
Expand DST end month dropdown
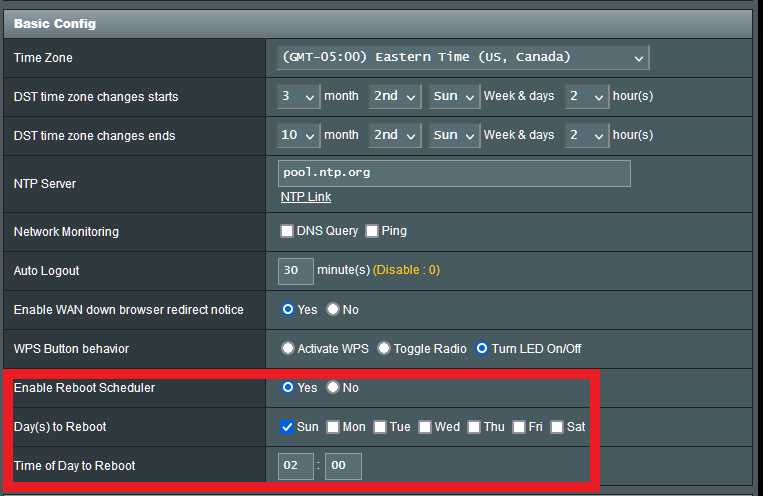tap(298, 135)
